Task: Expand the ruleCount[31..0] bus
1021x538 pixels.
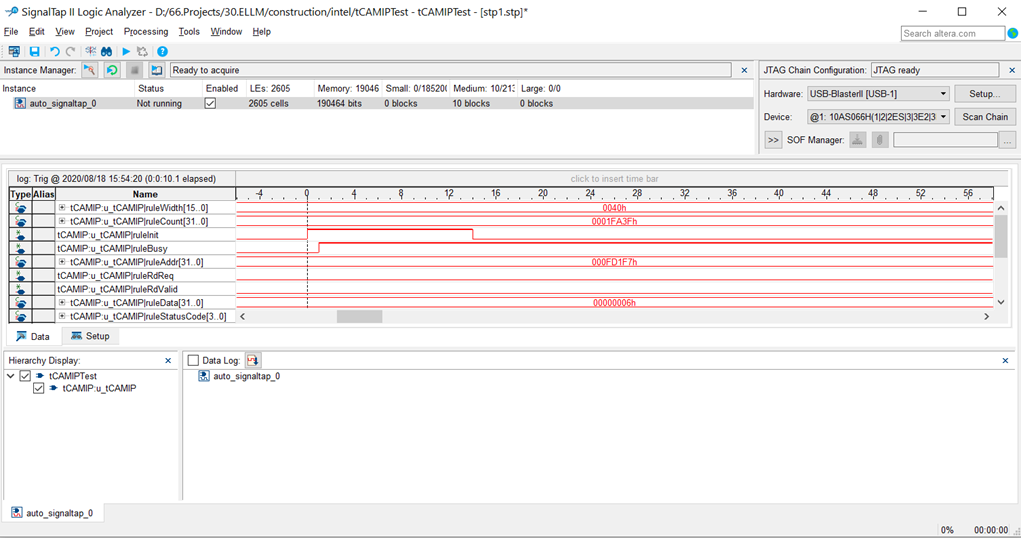Action: pos(62,221)
